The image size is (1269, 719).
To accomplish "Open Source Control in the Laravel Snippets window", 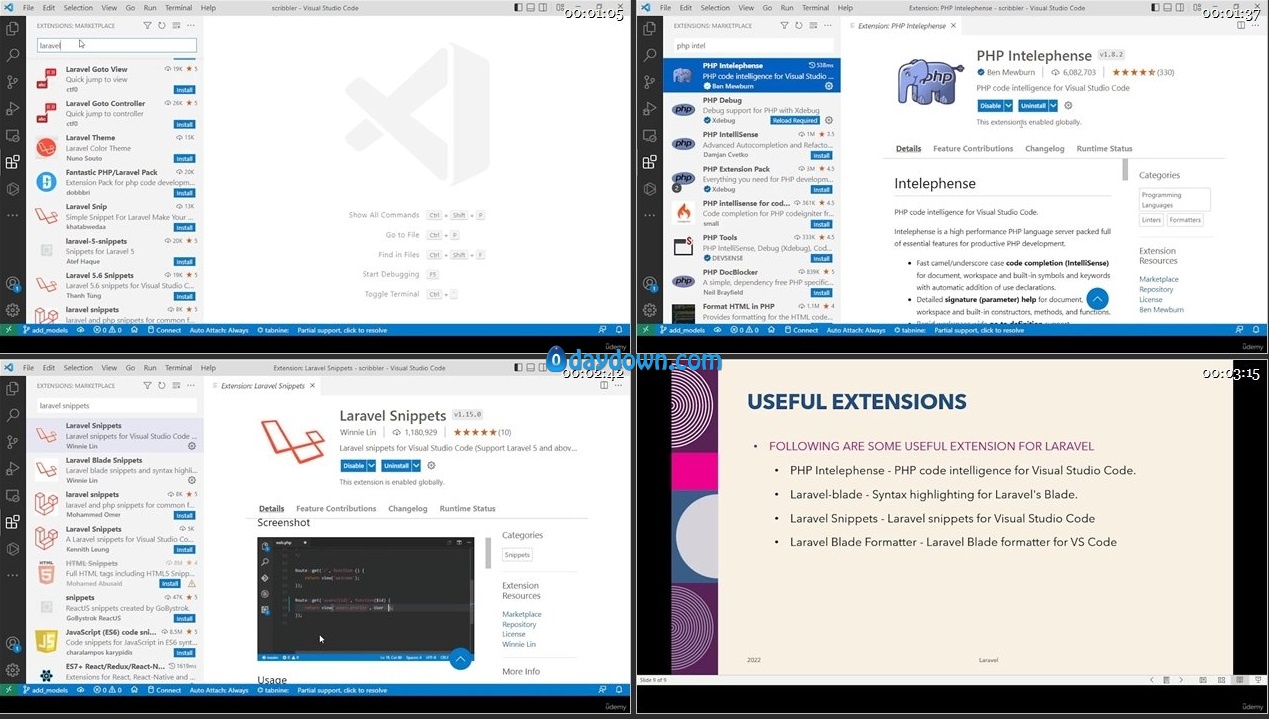I will (13, 442).
